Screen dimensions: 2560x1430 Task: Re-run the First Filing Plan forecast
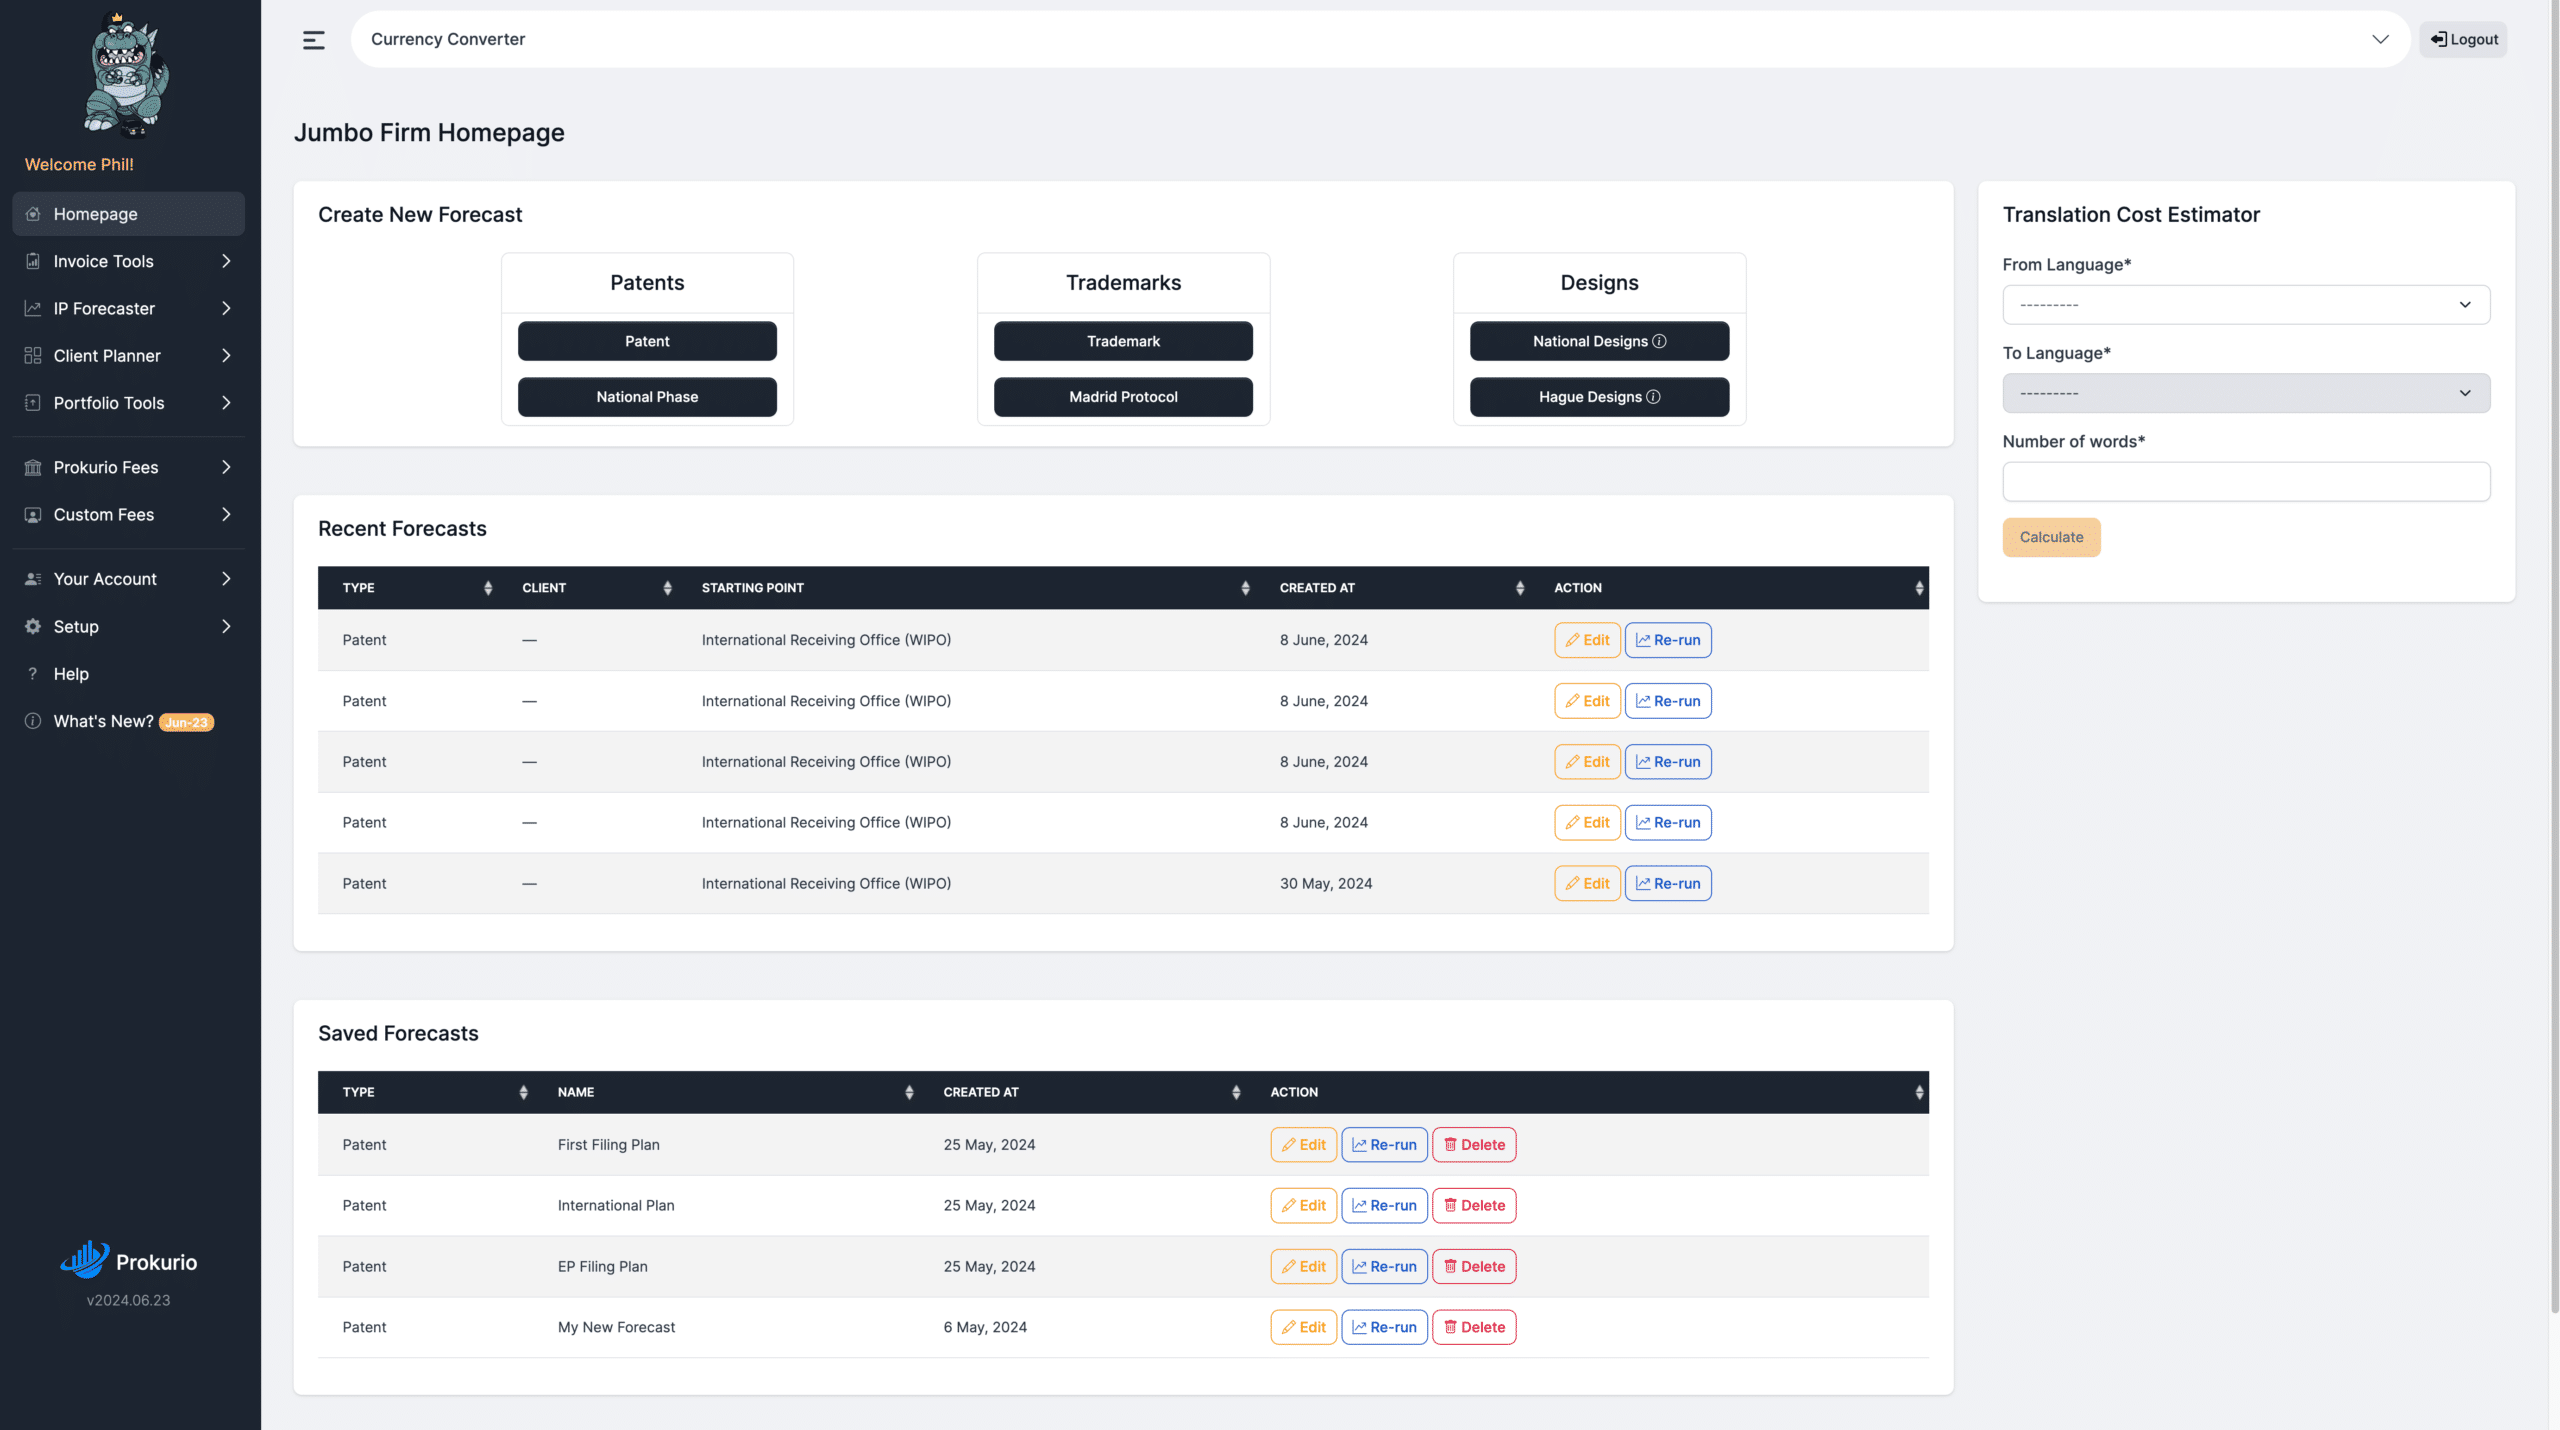point(1384,1144)
